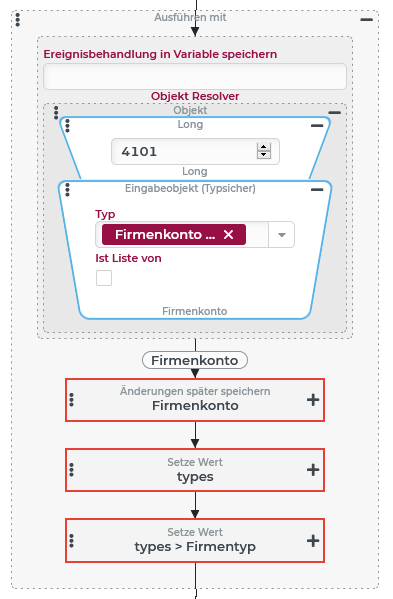
Task: Click the Firmenkonto connector label pill
Action: [195, 360]
